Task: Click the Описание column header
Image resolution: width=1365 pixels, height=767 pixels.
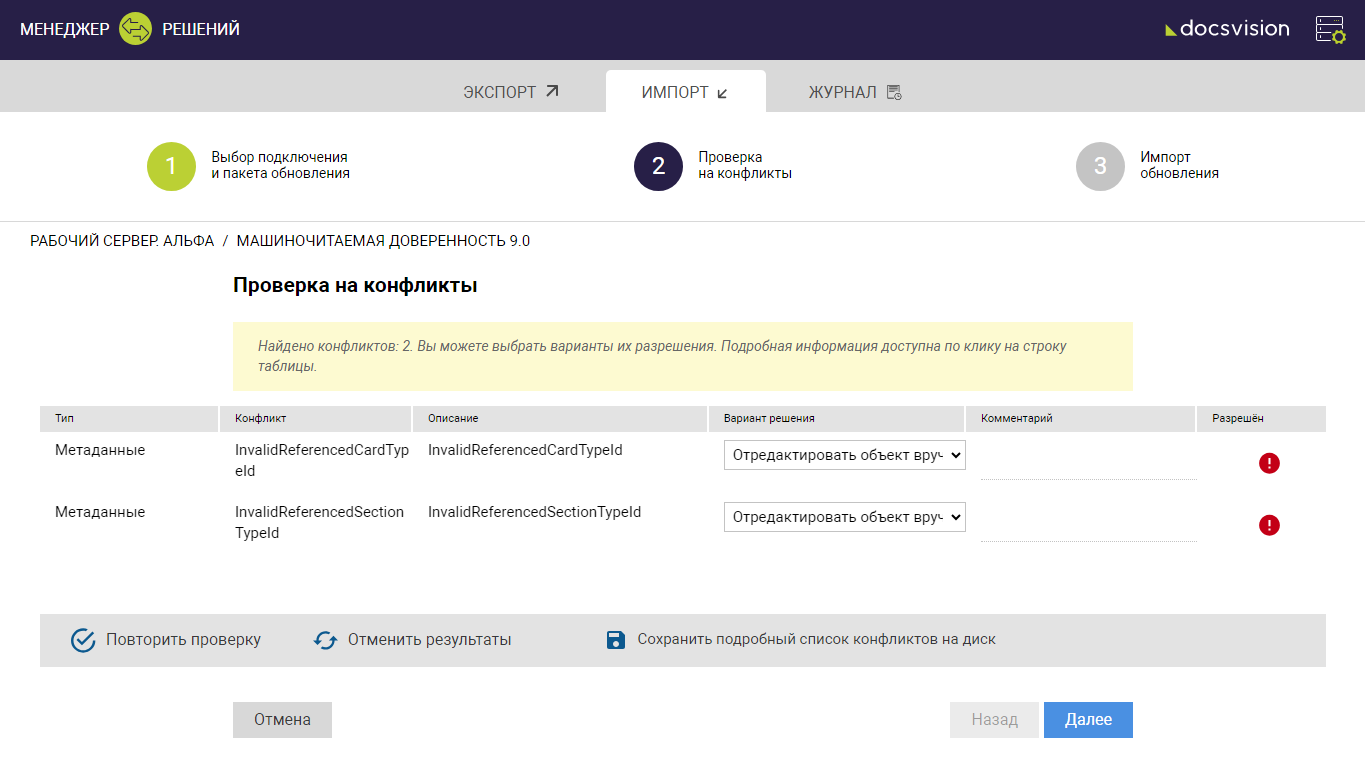Action: 560,419
